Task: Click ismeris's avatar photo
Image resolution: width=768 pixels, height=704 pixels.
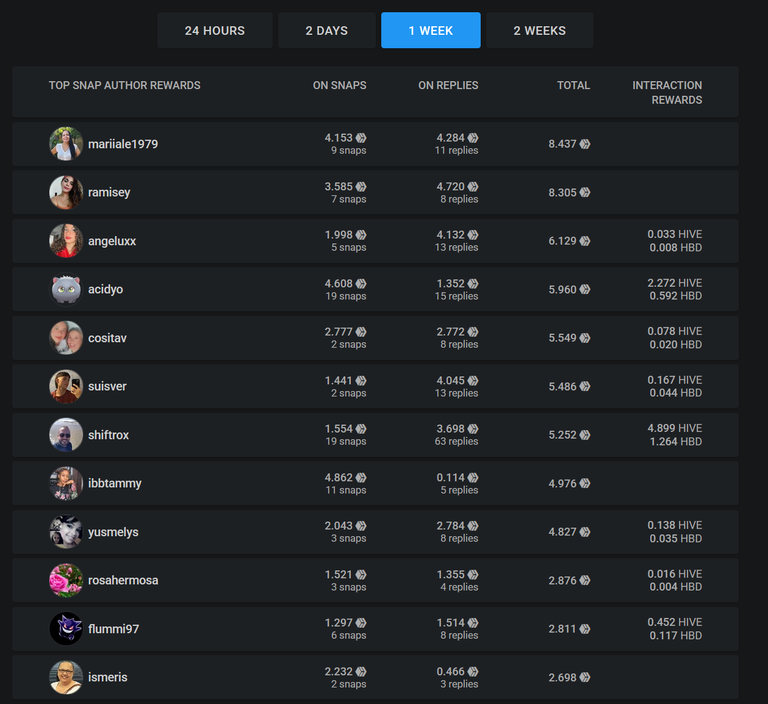Action: tap(66, 677)
